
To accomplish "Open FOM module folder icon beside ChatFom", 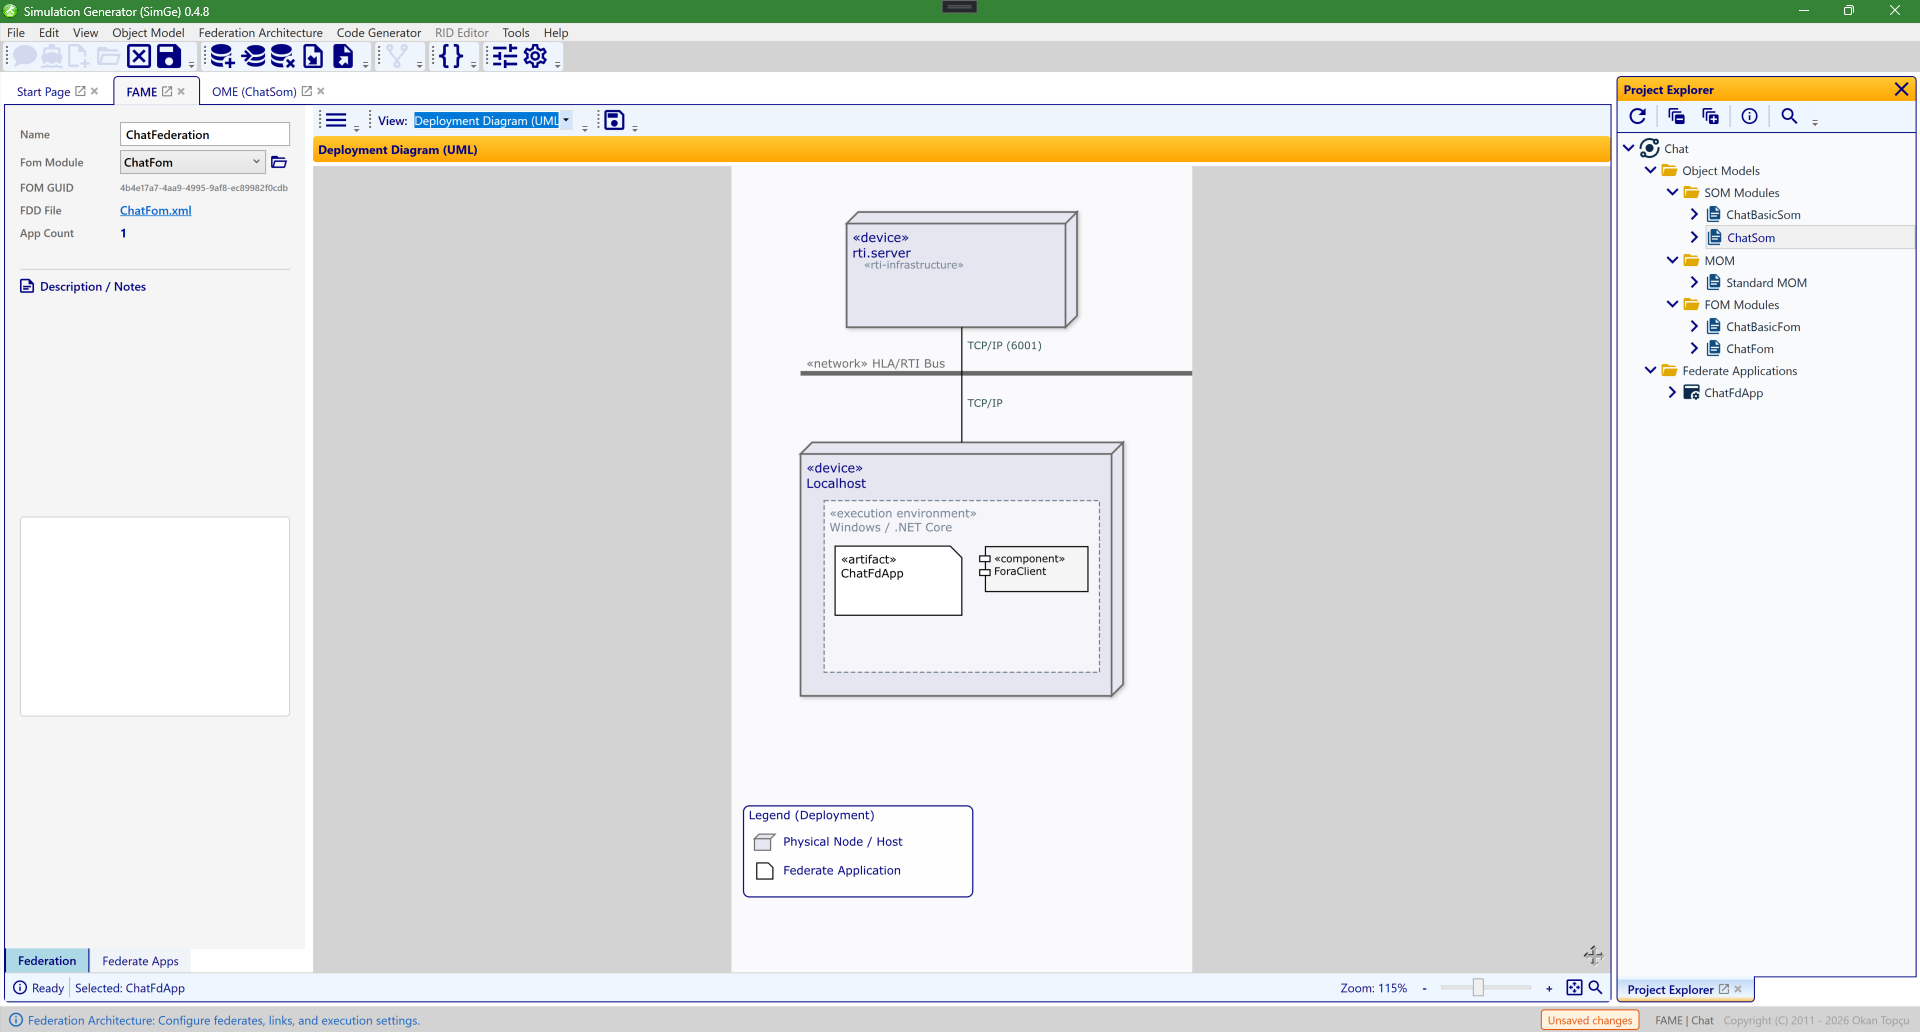I will [279, 162].
